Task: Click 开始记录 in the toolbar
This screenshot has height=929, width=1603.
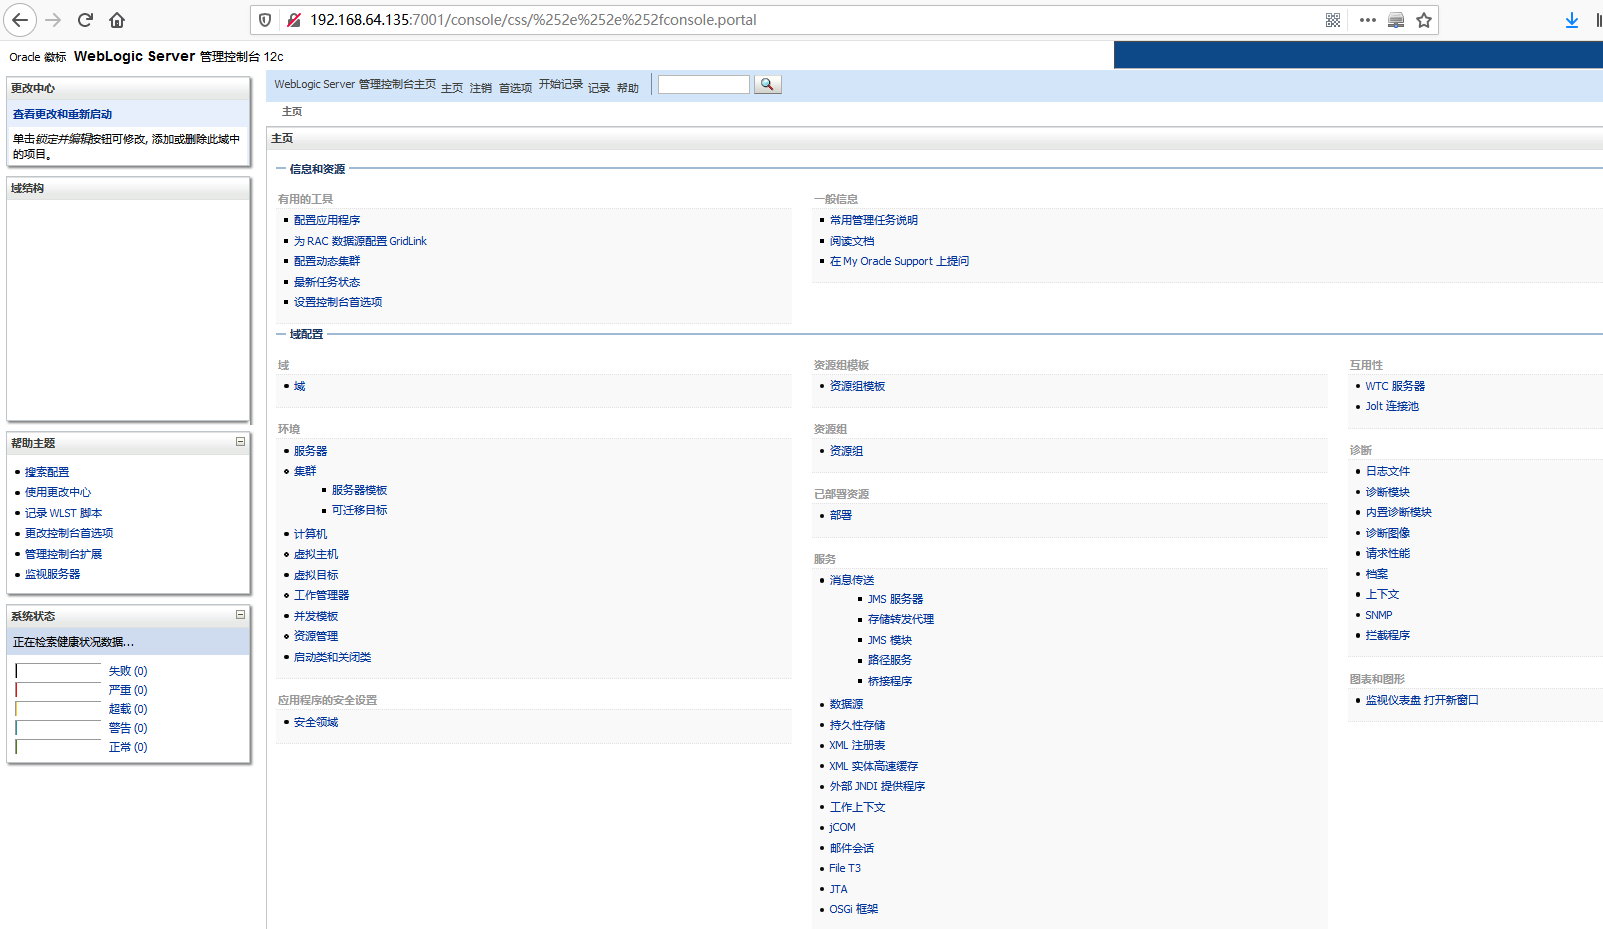Action: pyautogui.click(x=561, y=84)
